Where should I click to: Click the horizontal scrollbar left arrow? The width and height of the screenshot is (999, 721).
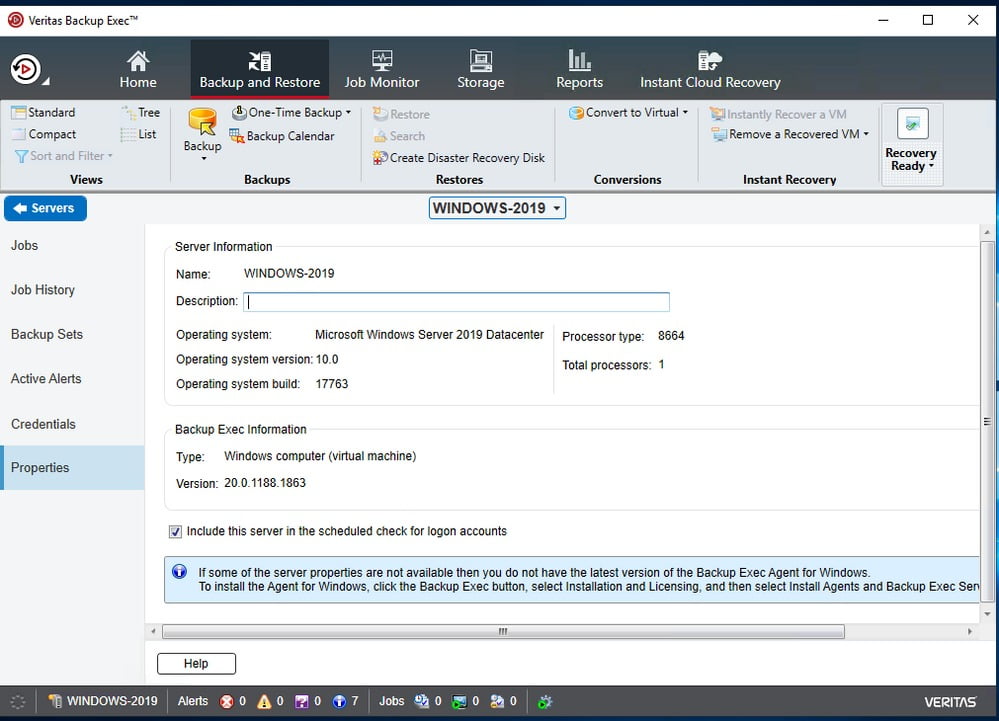click(x=153, y=632)
